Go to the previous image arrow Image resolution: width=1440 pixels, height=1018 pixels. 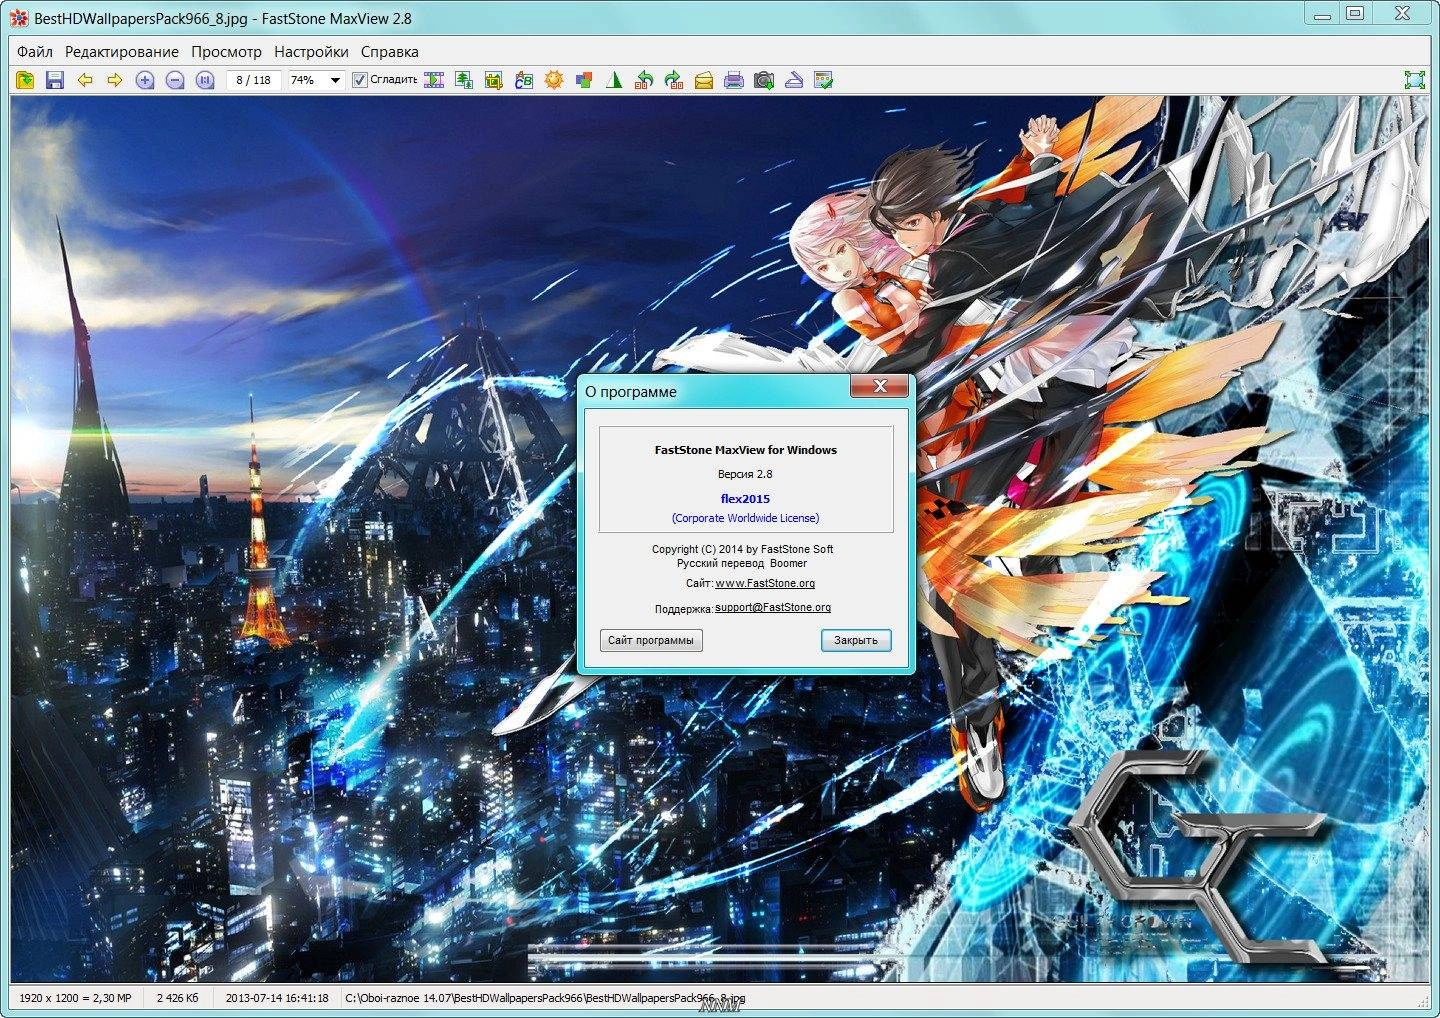(x=85, y=80)
